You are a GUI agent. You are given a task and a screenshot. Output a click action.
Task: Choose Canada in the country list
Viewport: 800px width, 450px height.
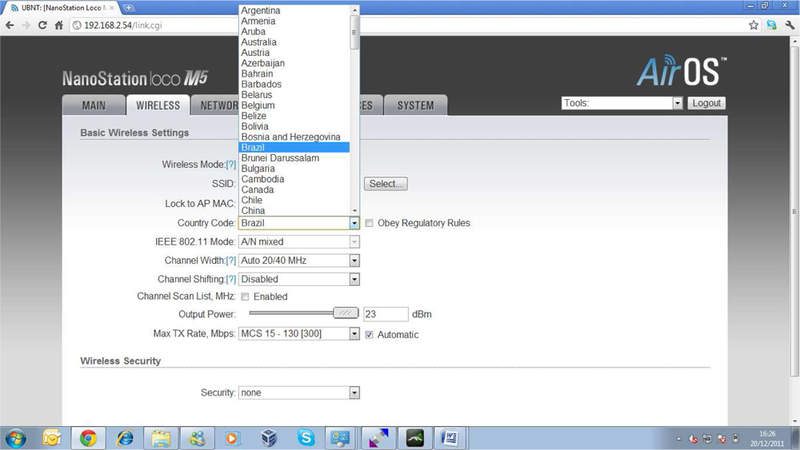click(x=294, y=189)
